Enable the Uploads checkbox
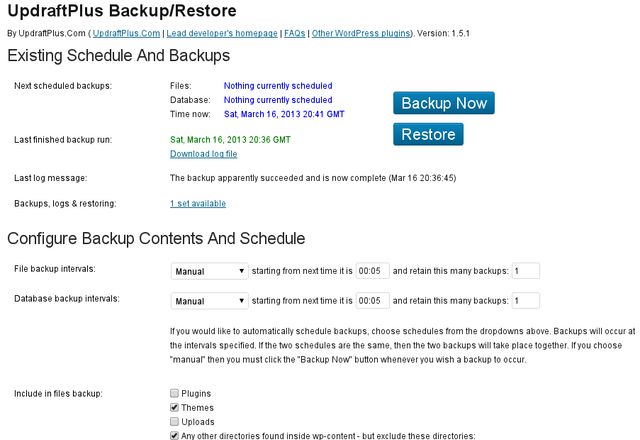Screen dimensions: 640x440 pos(174,421)
